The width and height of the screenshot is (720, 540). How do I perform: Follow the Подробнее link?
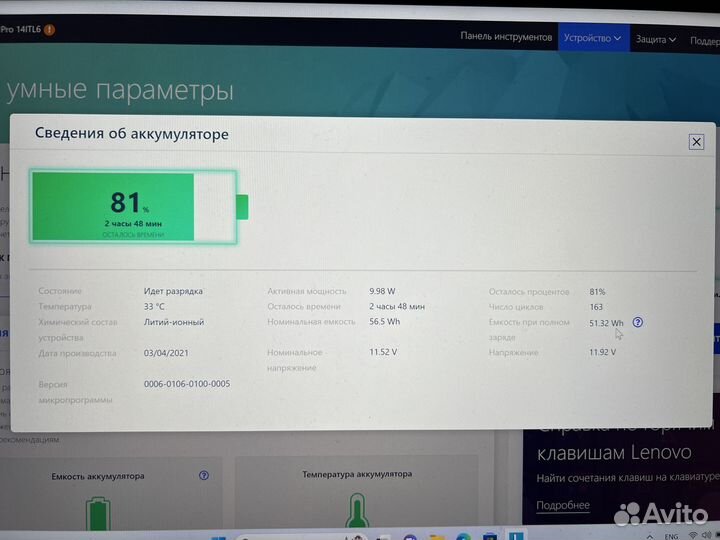pyautogui.click(x=563, y=505)
